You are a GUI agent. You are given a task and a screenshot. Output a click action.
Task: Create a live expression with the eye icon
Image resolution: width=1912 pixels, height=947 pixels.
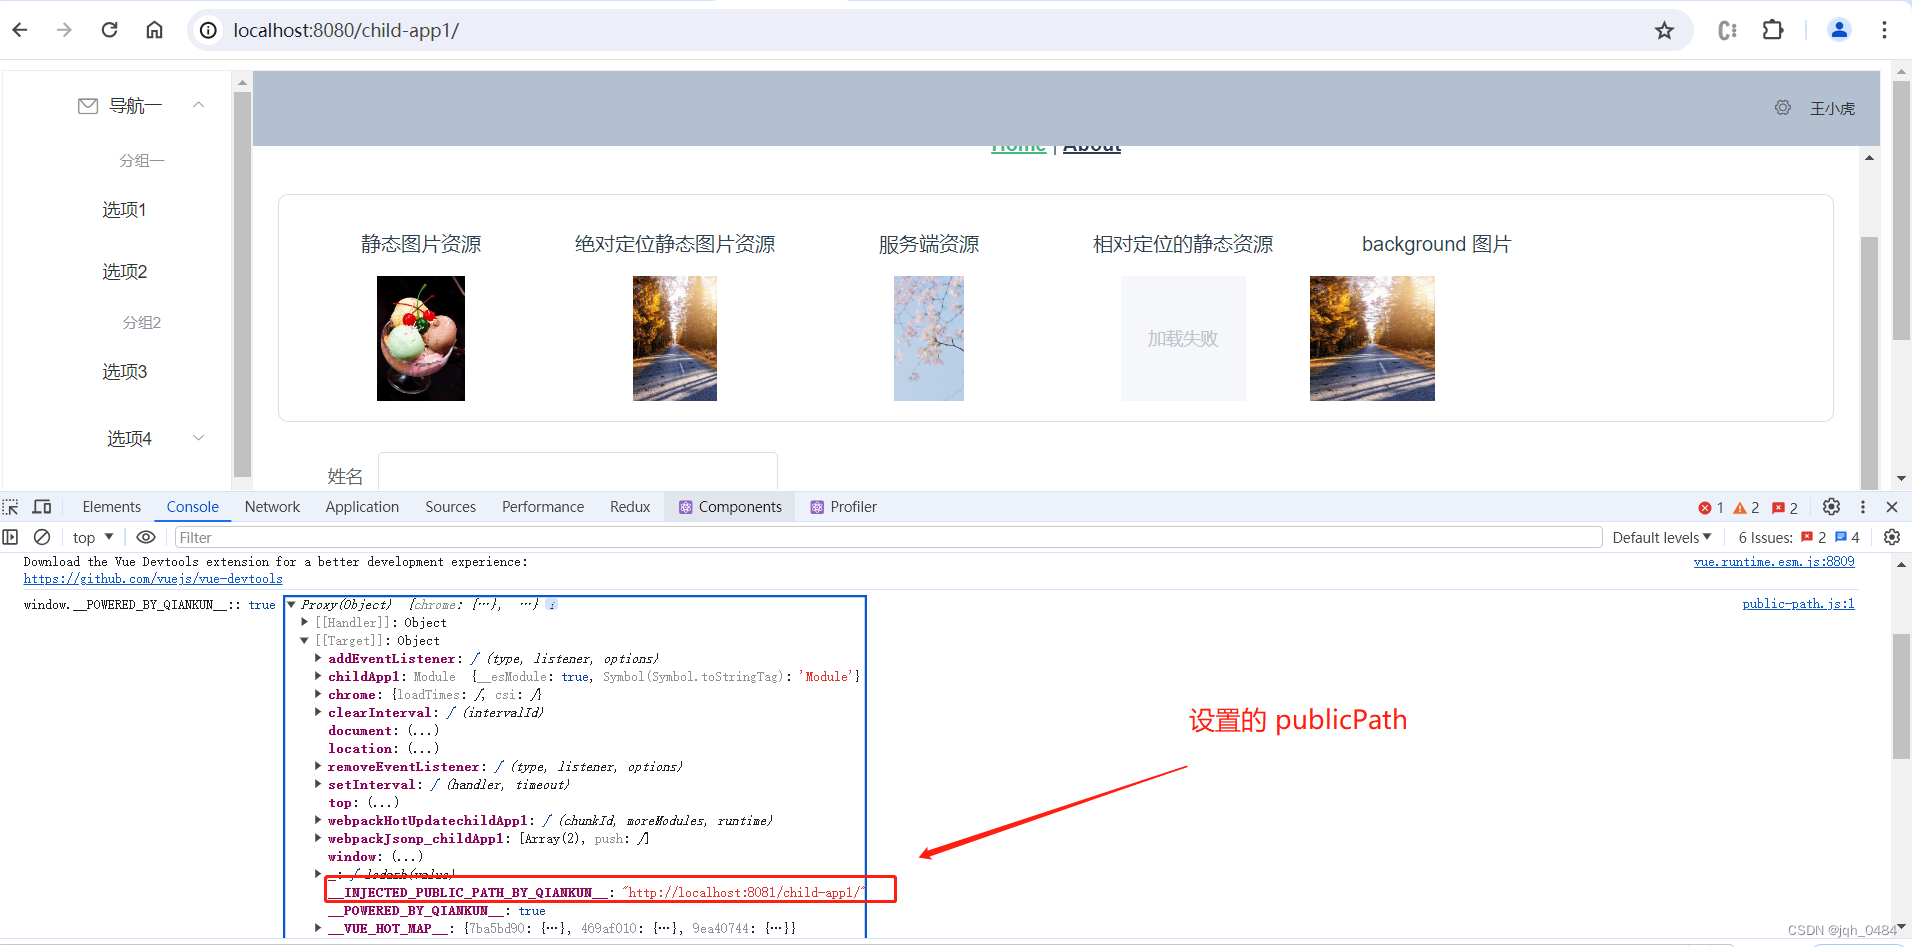[146, 537]
